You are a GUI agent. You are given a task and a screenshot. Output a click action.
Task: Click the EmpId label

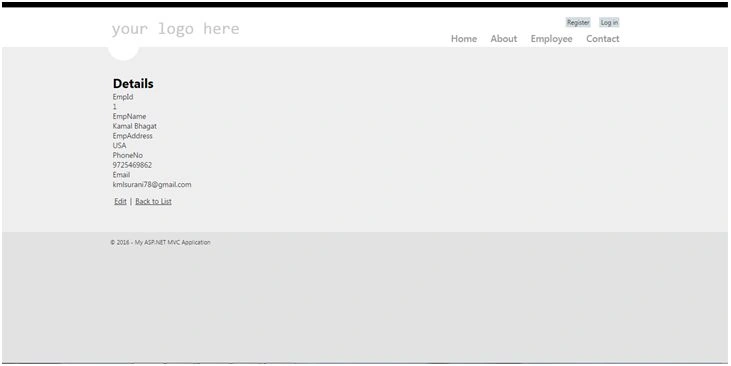[123, 97]
